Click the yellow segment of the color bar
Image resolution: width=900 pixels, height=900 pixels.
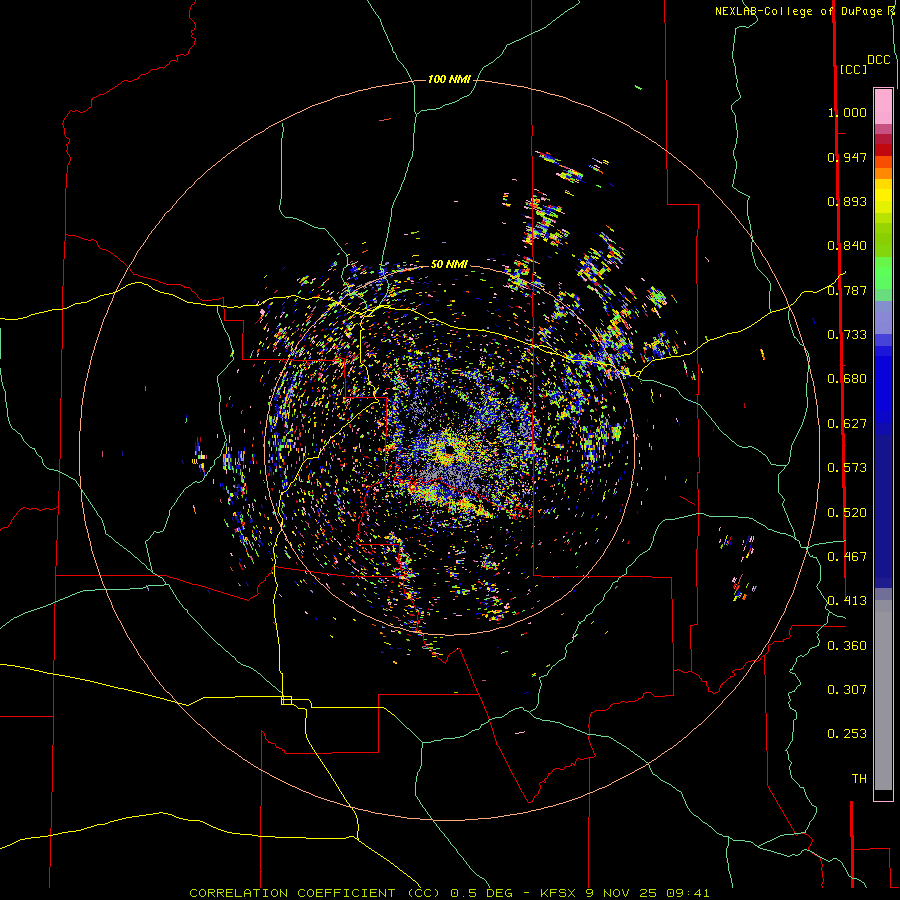(883, 196)
